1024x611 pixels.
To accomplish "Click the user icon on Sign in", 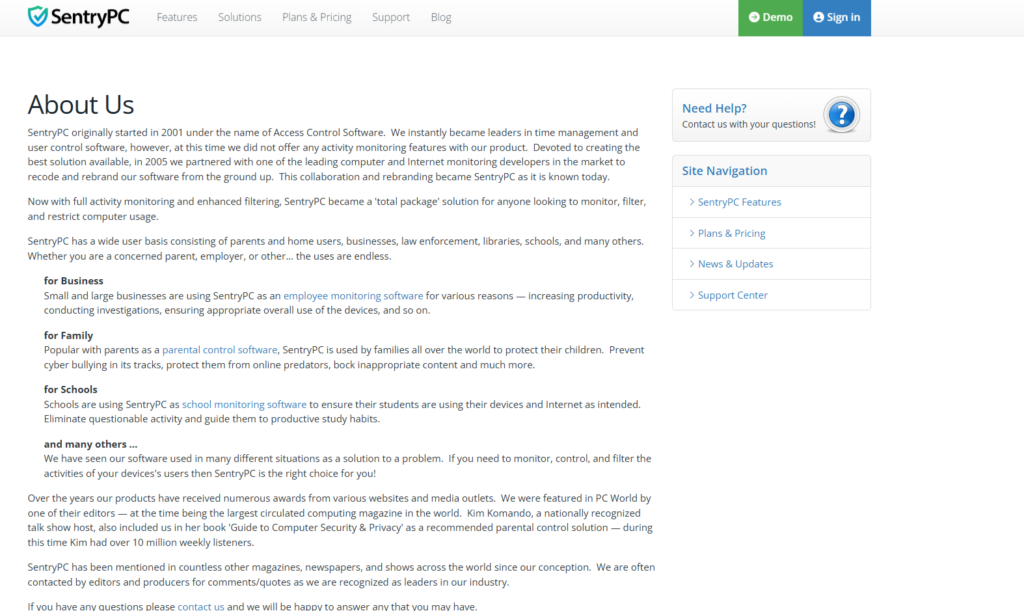I will [x=818, y=18].
